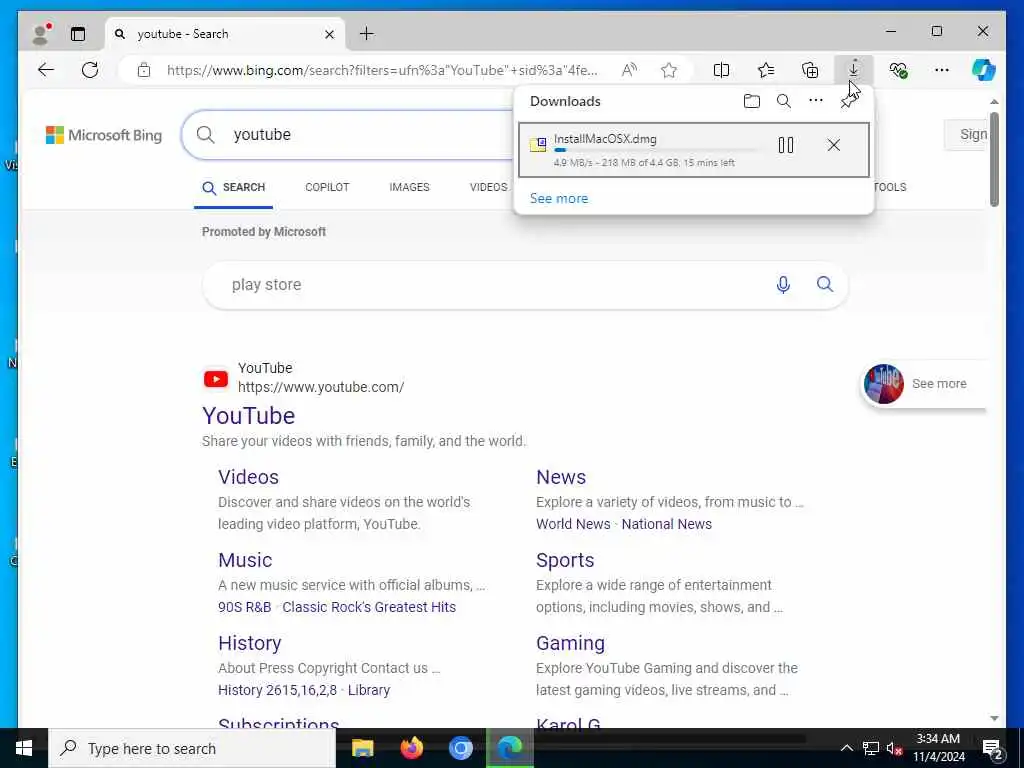This screenshot has width=1024, height=768.
Task: Show hidden system tray icons
Action: pos(846,748)
